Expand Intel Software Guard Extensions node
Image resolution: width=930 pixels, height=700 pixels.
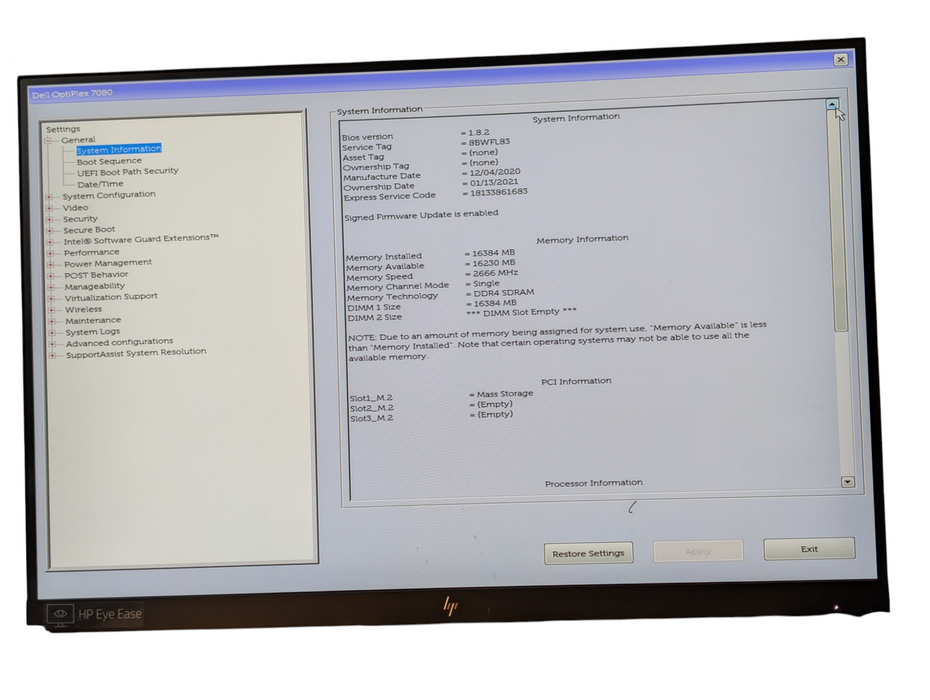click(x=50, y=242)
